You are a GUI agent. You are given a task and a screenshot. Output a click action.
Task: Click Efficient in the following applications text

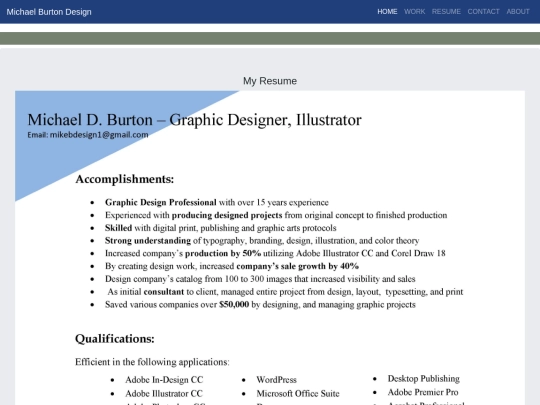click(x=152, y=362)
